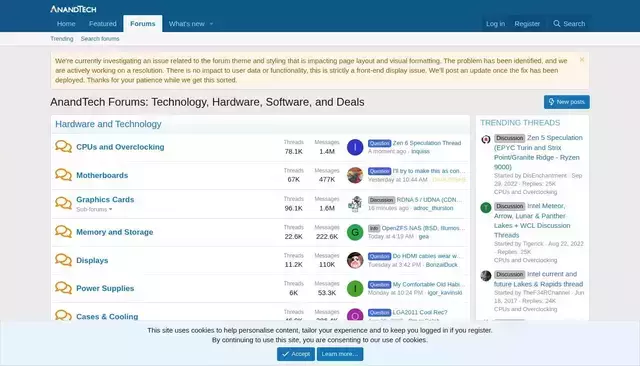Open the CPUs and Overclocking forum
The width and height of the screenshot is (640, 366).
point(120,147)
